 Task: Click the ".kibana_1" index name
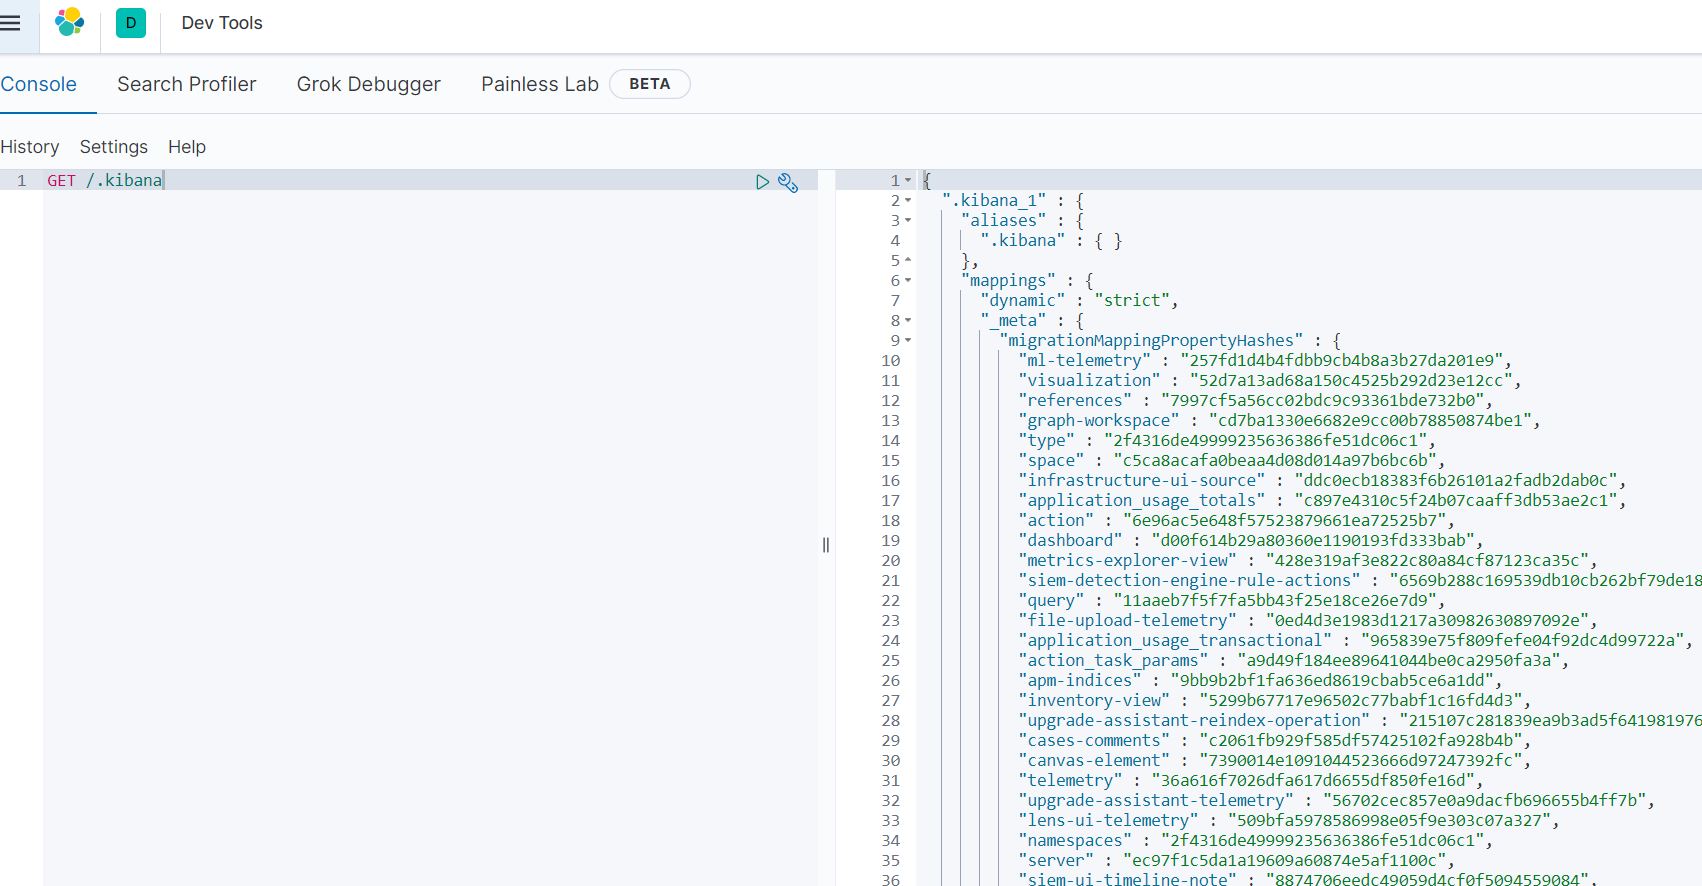995,200
